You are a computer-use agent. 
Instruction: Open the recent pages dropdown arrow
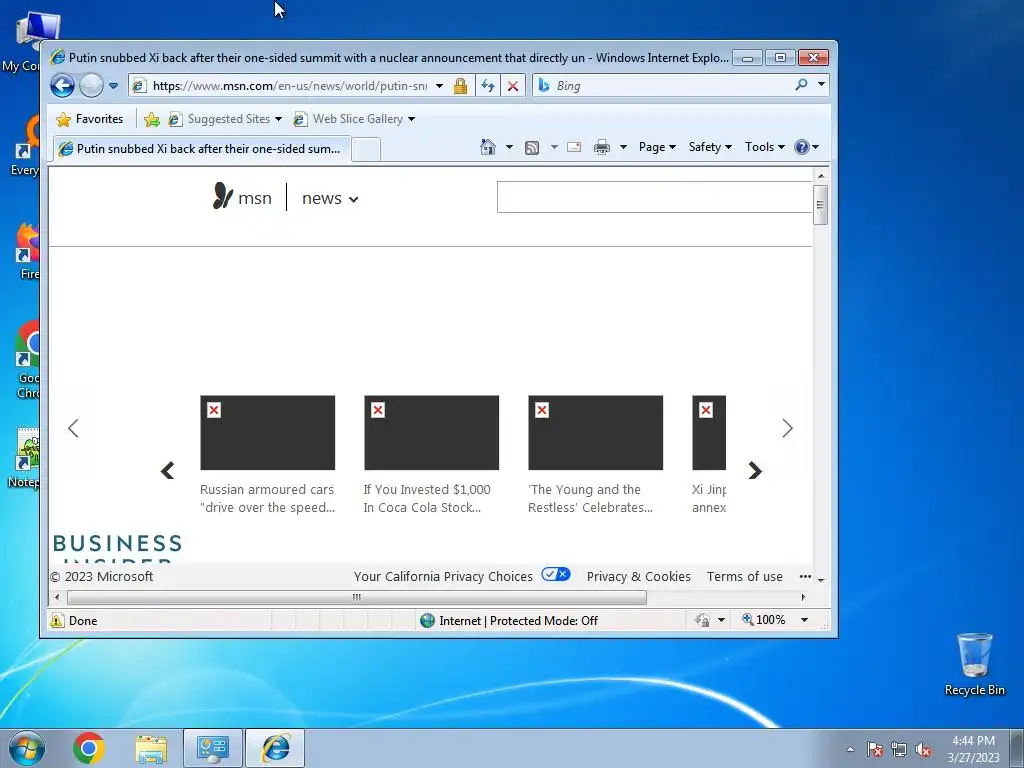pyautogui.click(x=114, y=86)
